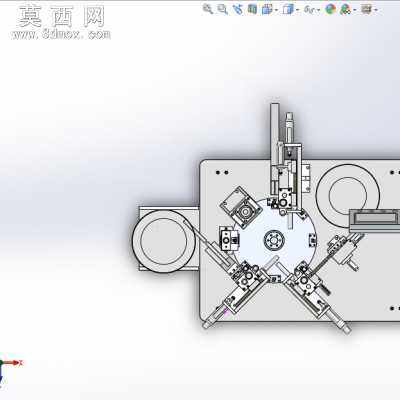Select the large reel disc left of the base plate
The height and width of the screenshot is (400, 400).
tap(164, 241)
